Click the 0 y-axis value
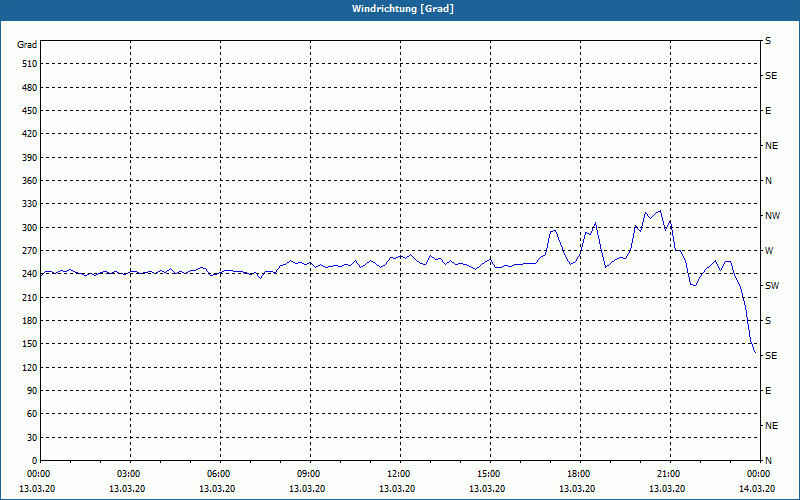800x500 pixels. (x=35, y=461)
